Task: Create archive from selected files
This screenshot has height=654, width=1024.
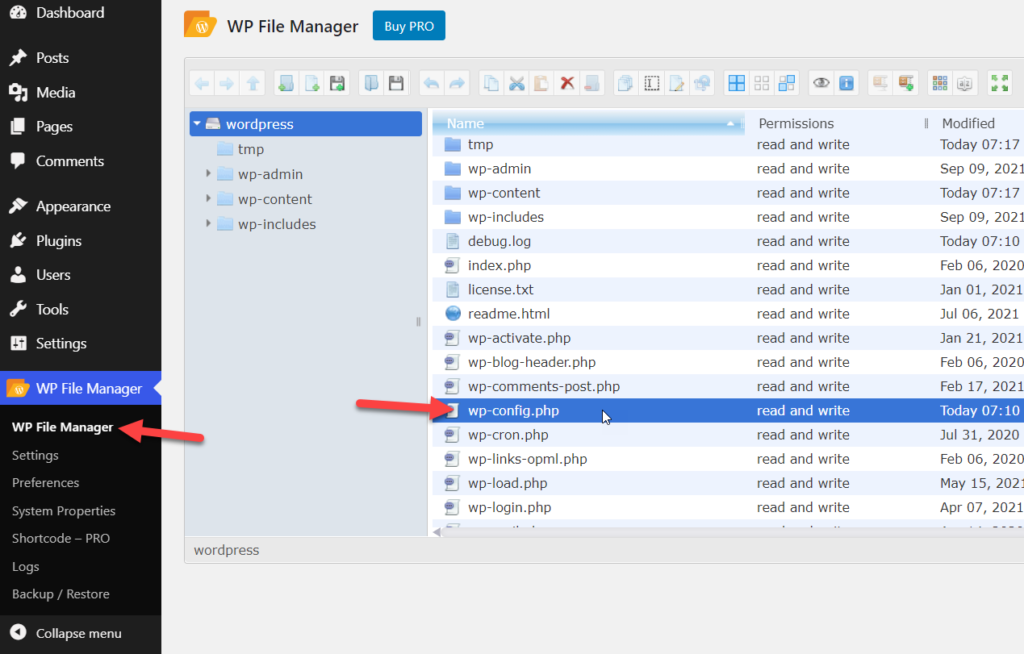Action: tap(906, 84)
